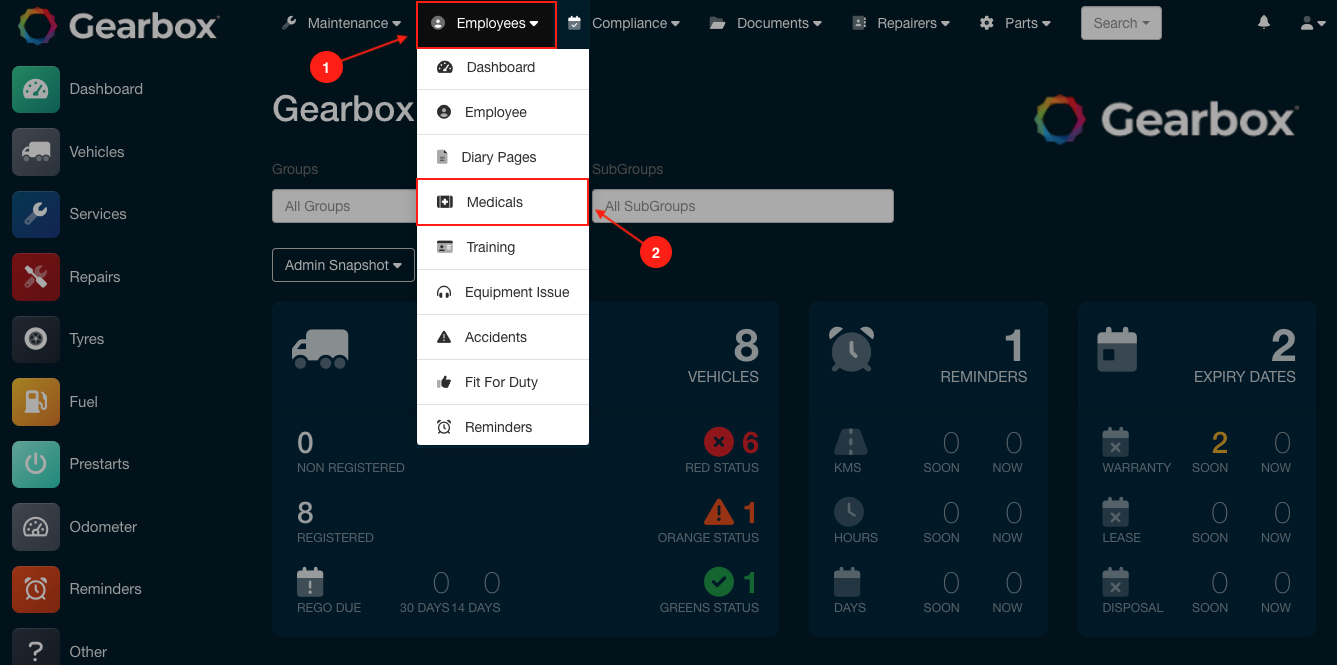Click the green status check icon
This screenshot has height=665, width=1337.
(x=719, y=581)
